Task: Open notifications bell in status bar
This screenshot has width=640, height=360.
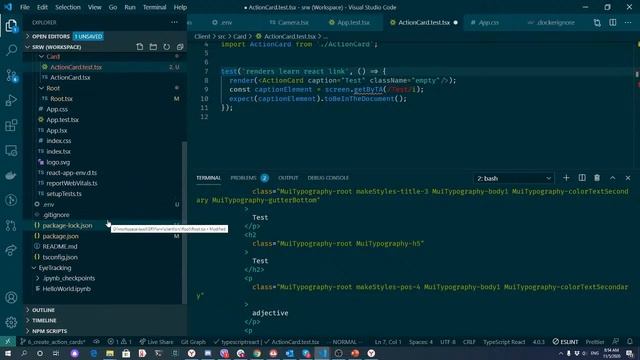Action: (x=630, y=342)
